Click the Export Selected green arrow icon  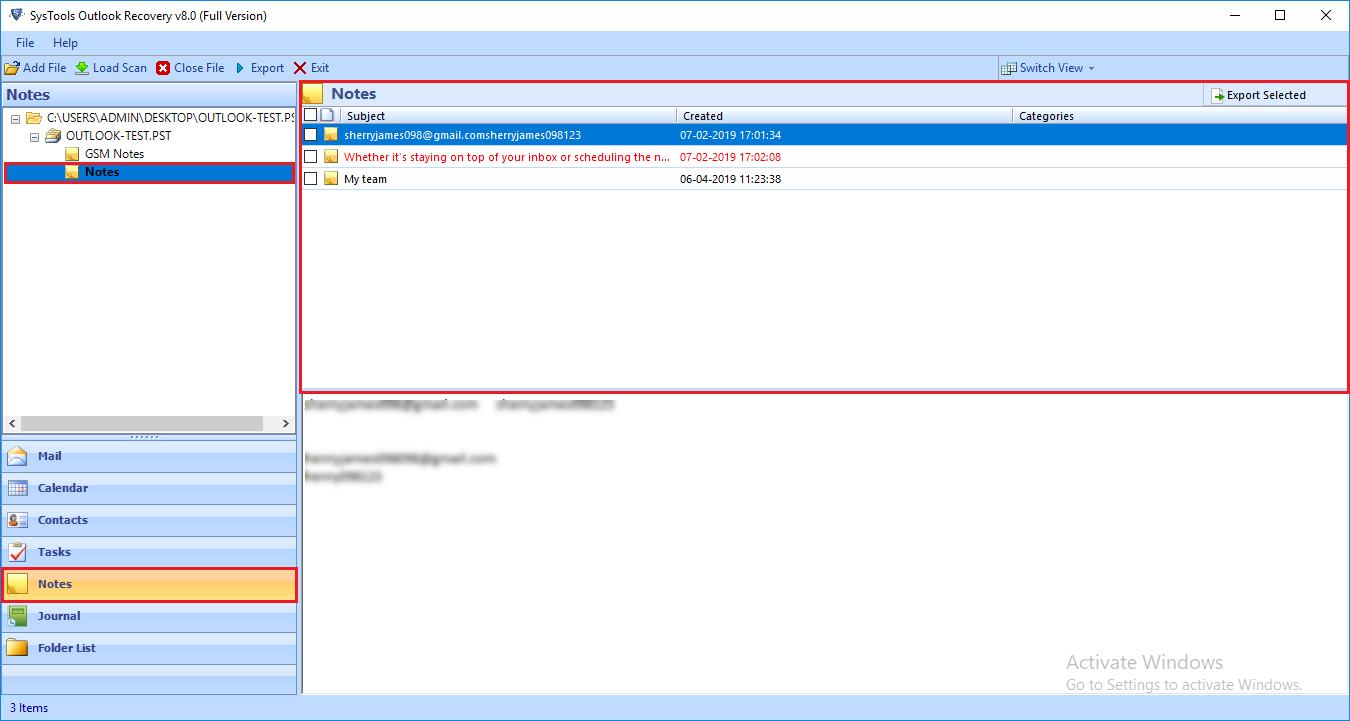pos(1218,96)
